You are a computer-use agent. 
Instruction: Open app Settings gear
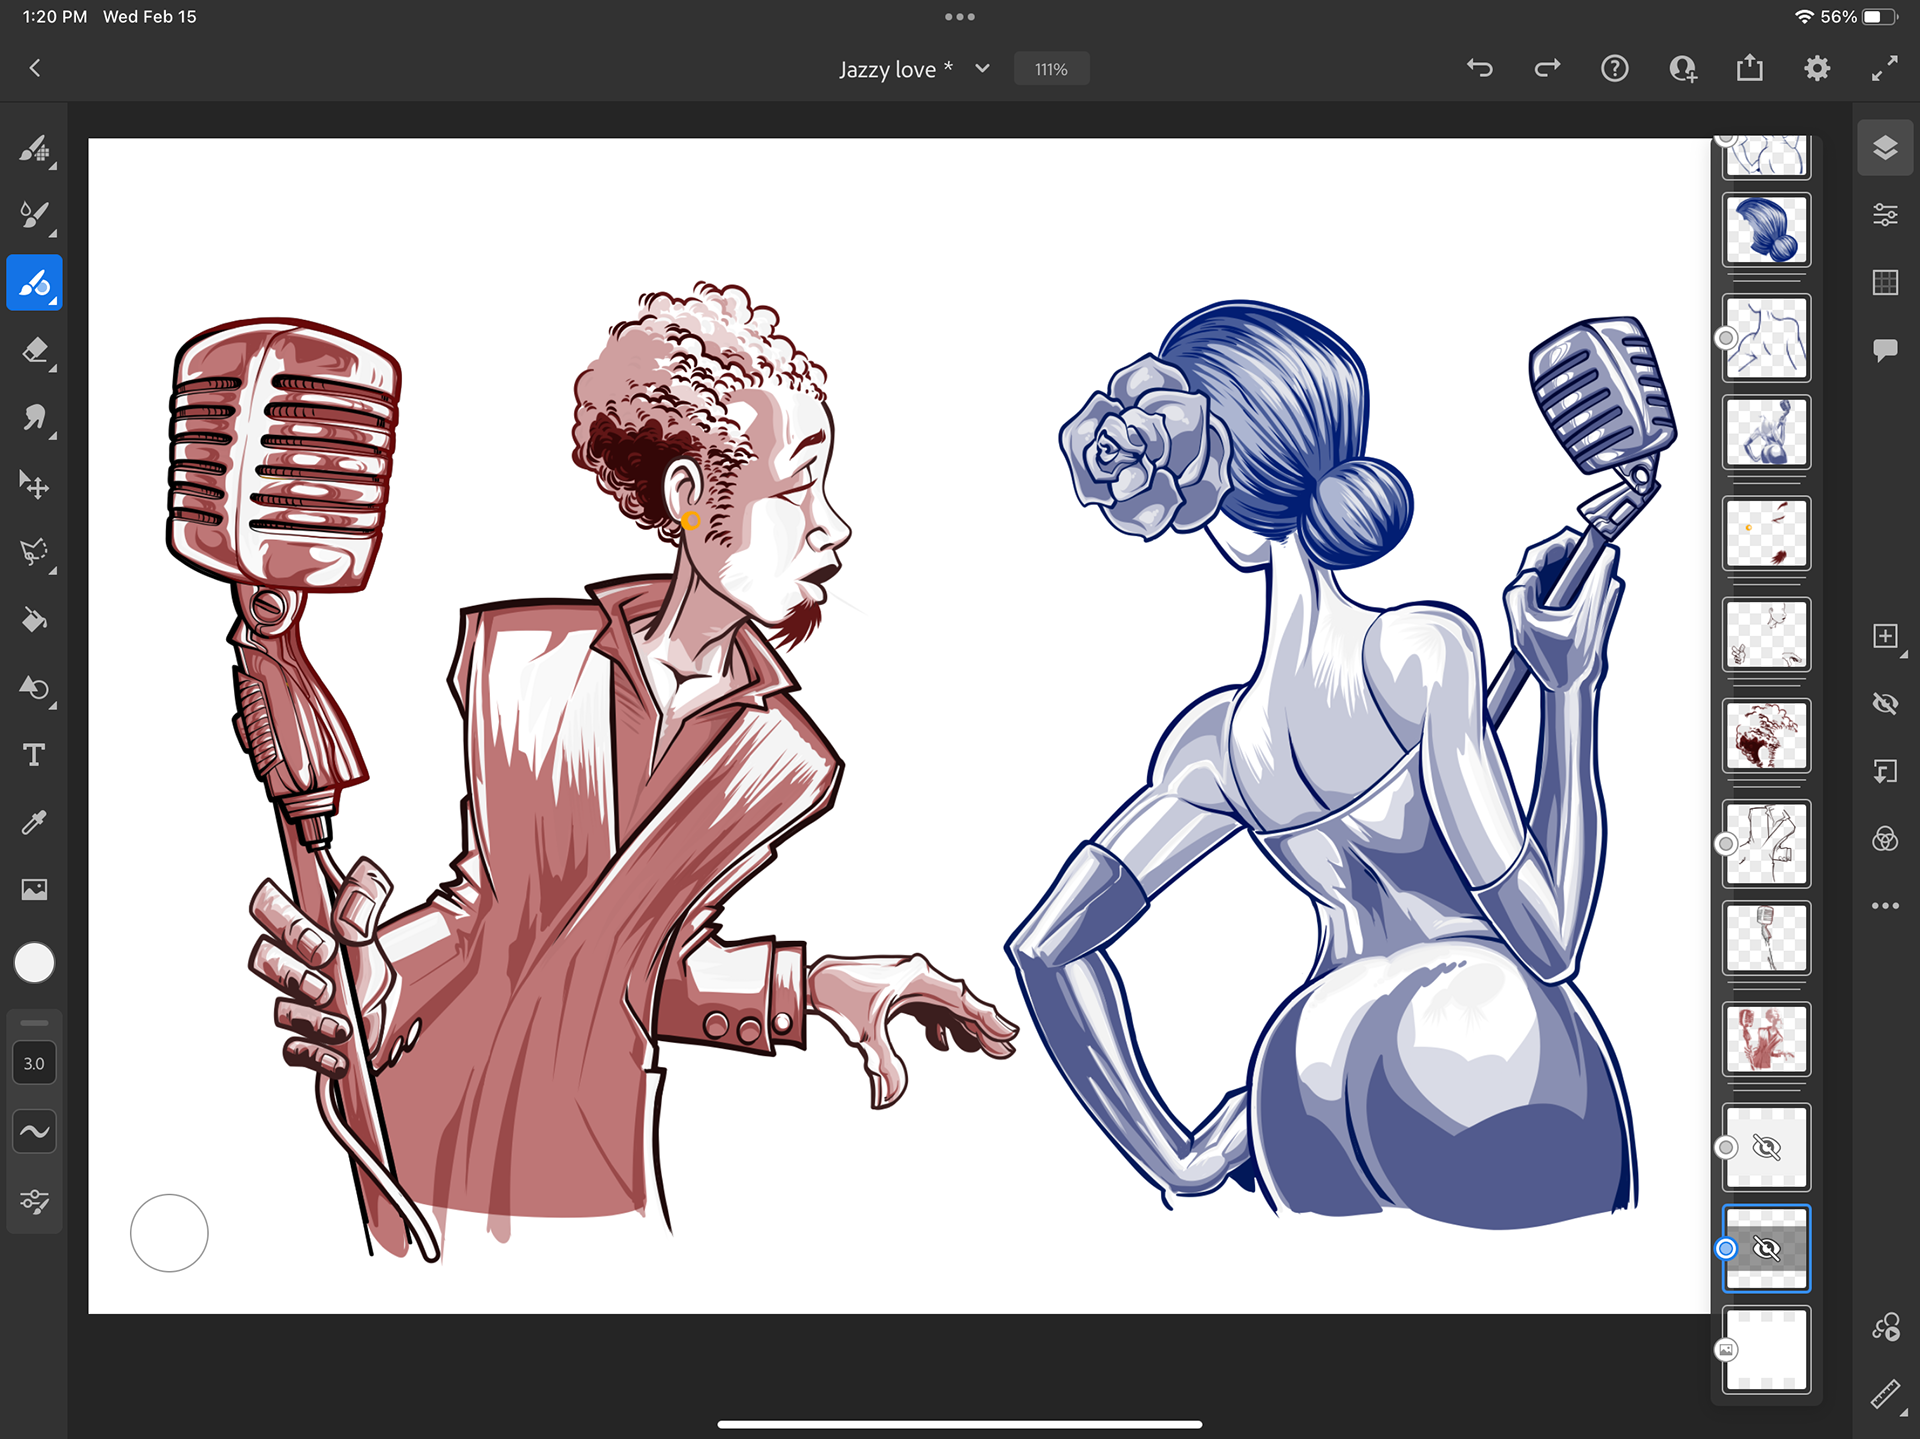1818,69
